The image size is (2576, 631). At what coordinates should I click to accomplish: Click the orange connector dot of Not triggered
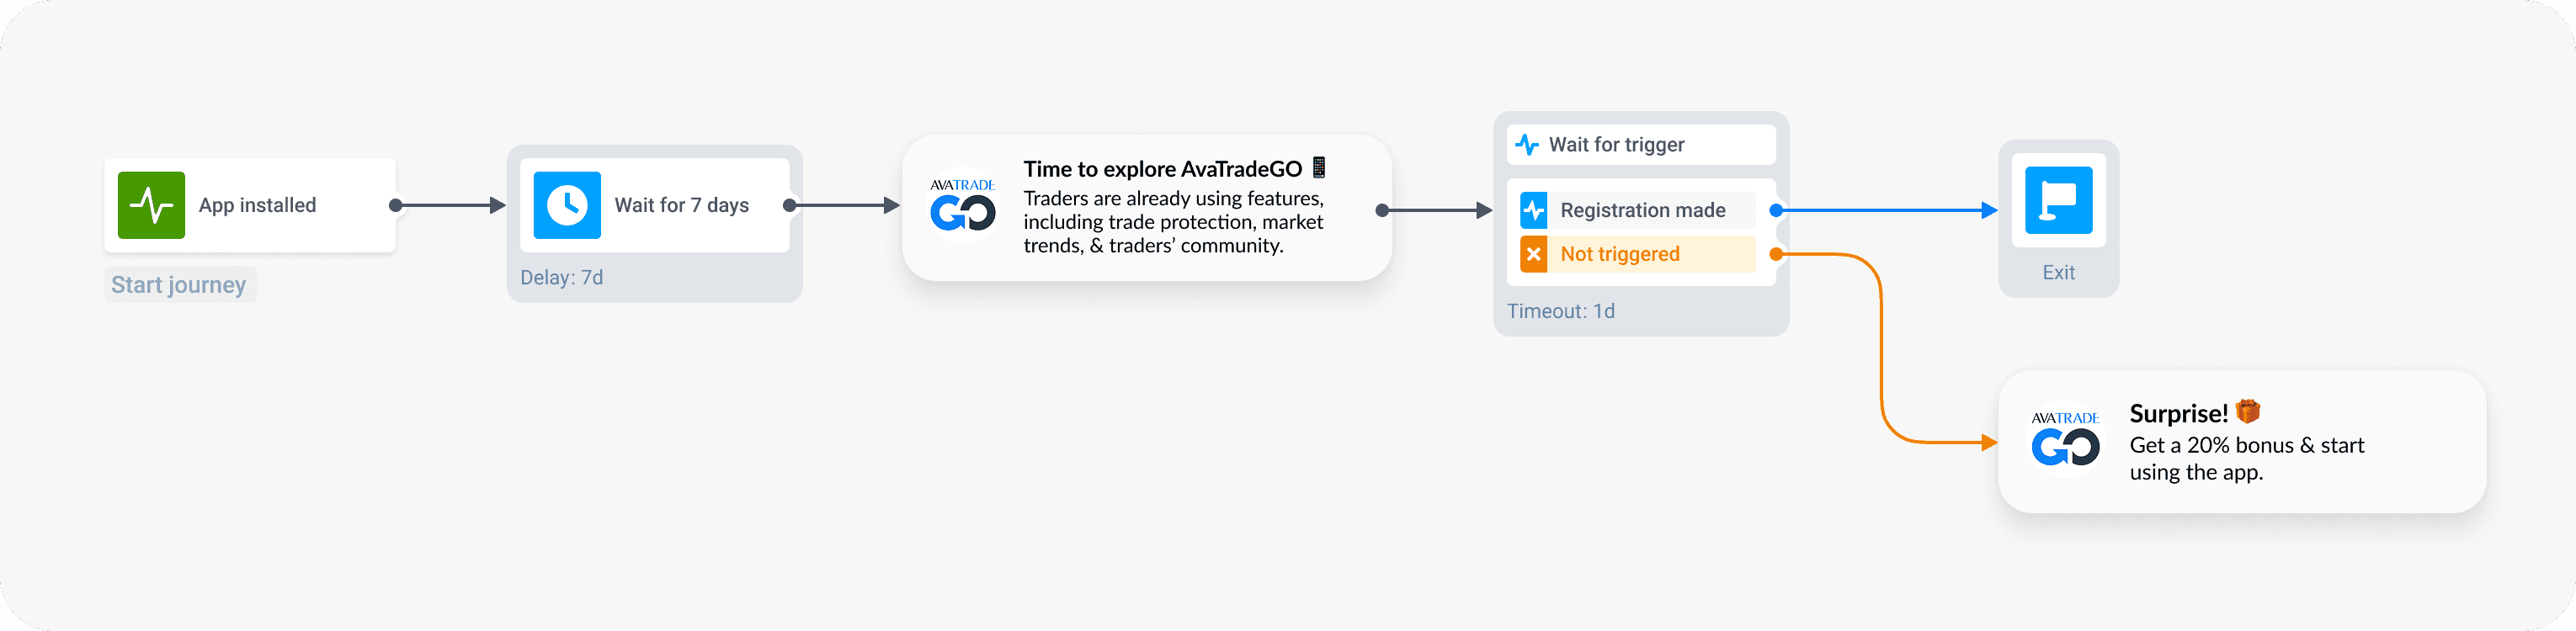[x=1776, y=254]
